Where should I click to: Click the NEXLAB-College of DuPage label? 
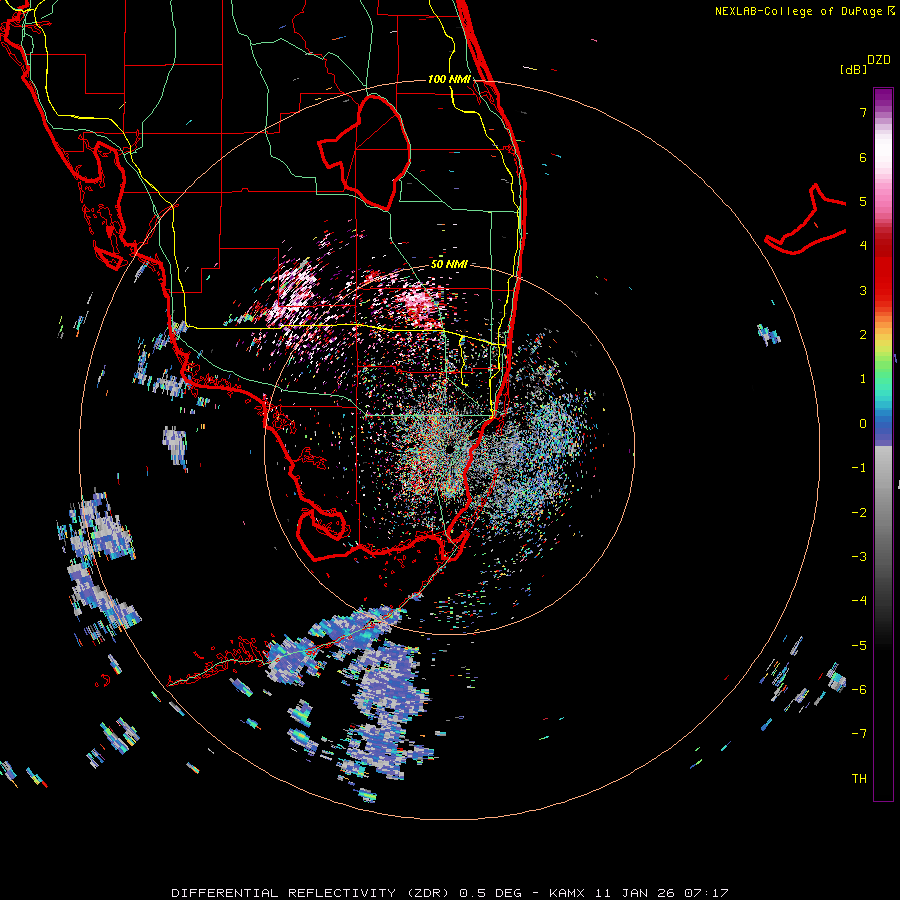coord(798,11)
